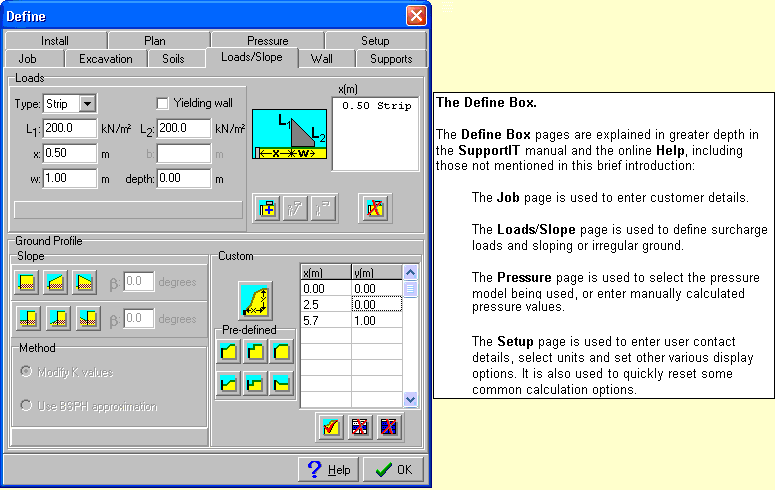Pick the bottom-right pre-defined profile shape
The image size is (775, 490).
282,382
